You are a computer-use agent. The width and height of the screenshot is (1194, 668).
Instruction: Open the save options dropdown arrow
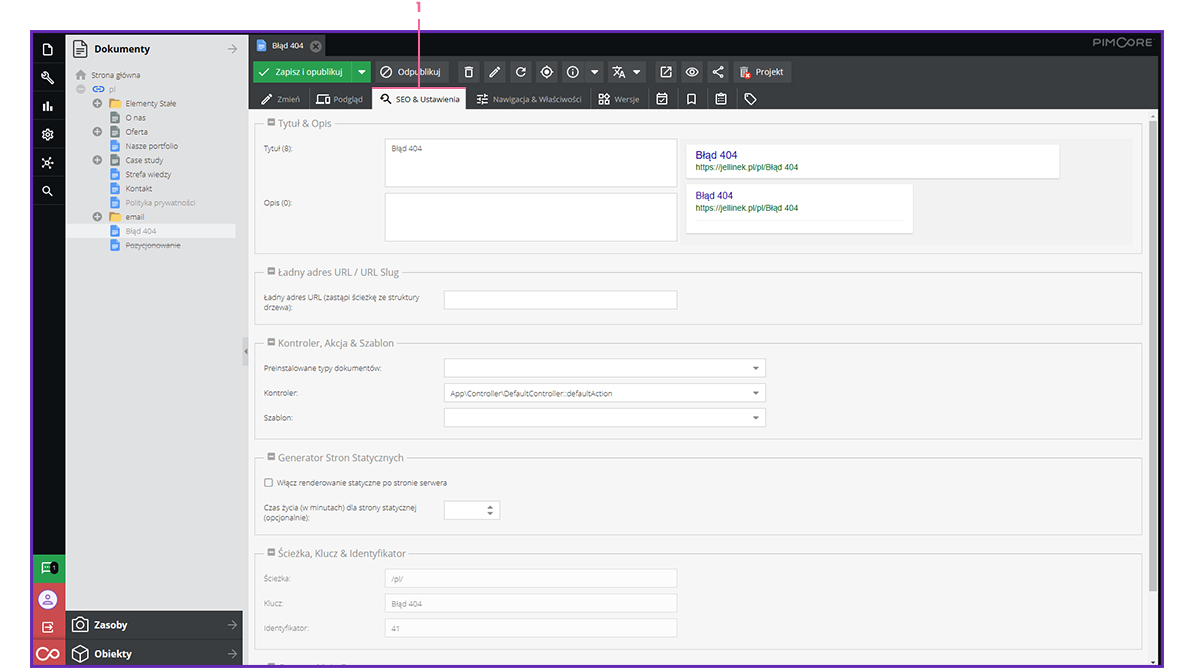tap(362, 72)
